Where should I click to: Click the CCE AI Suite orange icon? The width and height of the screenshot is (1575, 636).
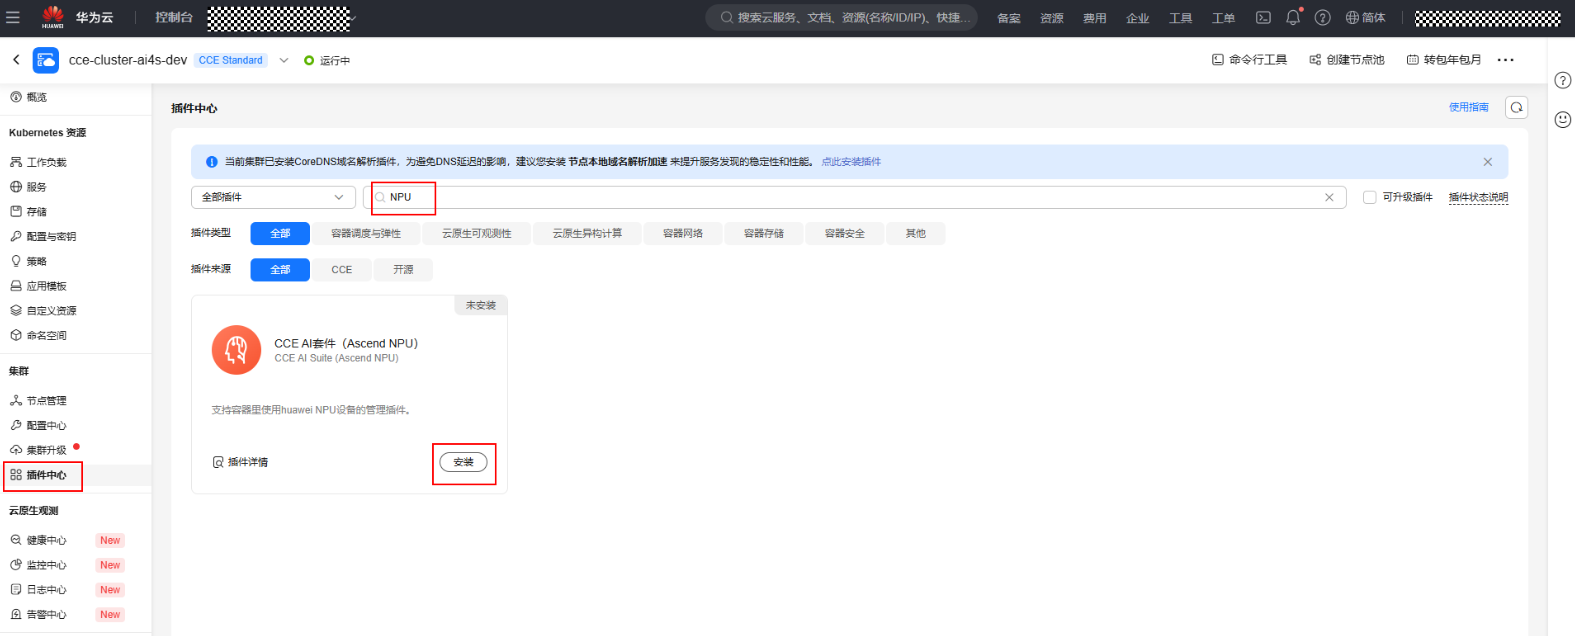coord(236,350)
